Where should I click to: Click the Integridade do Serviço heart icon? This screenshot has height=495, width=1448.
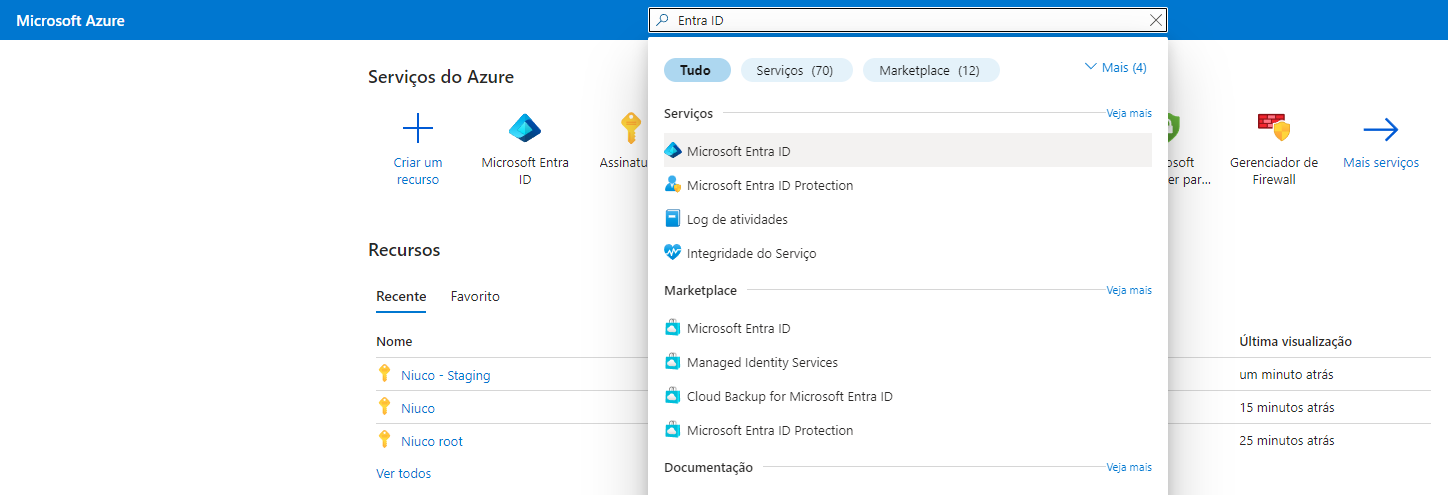tap(672, 253)
